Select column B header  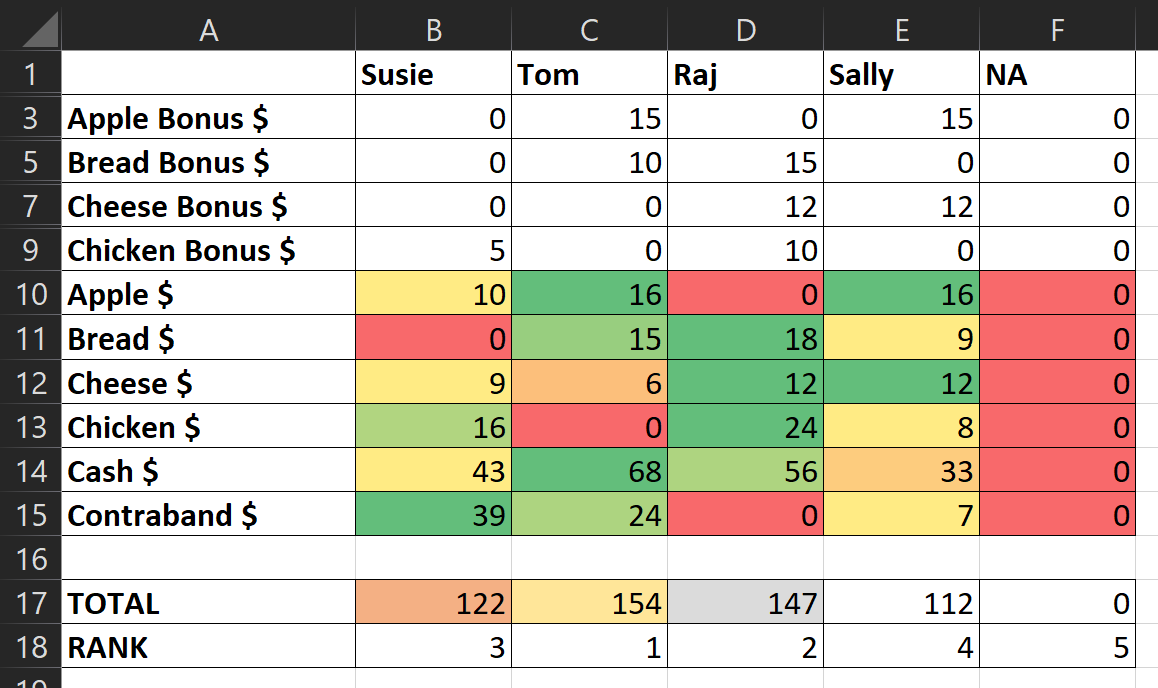[x=434, y=30]
